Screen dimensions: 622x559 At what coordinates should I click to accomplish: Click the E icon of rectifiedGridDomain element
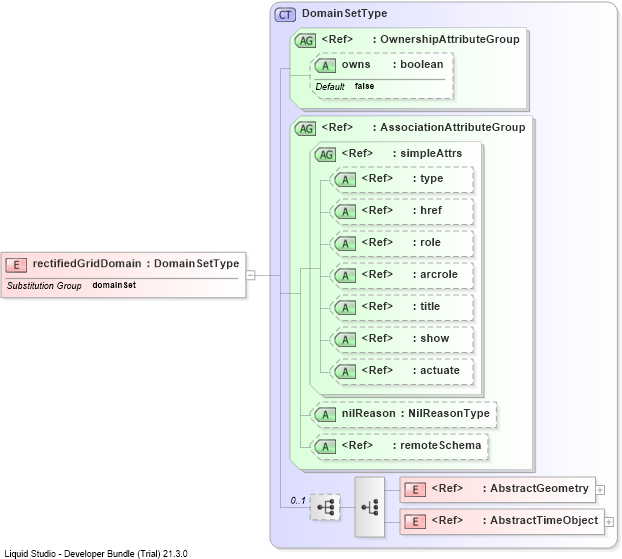16,265
